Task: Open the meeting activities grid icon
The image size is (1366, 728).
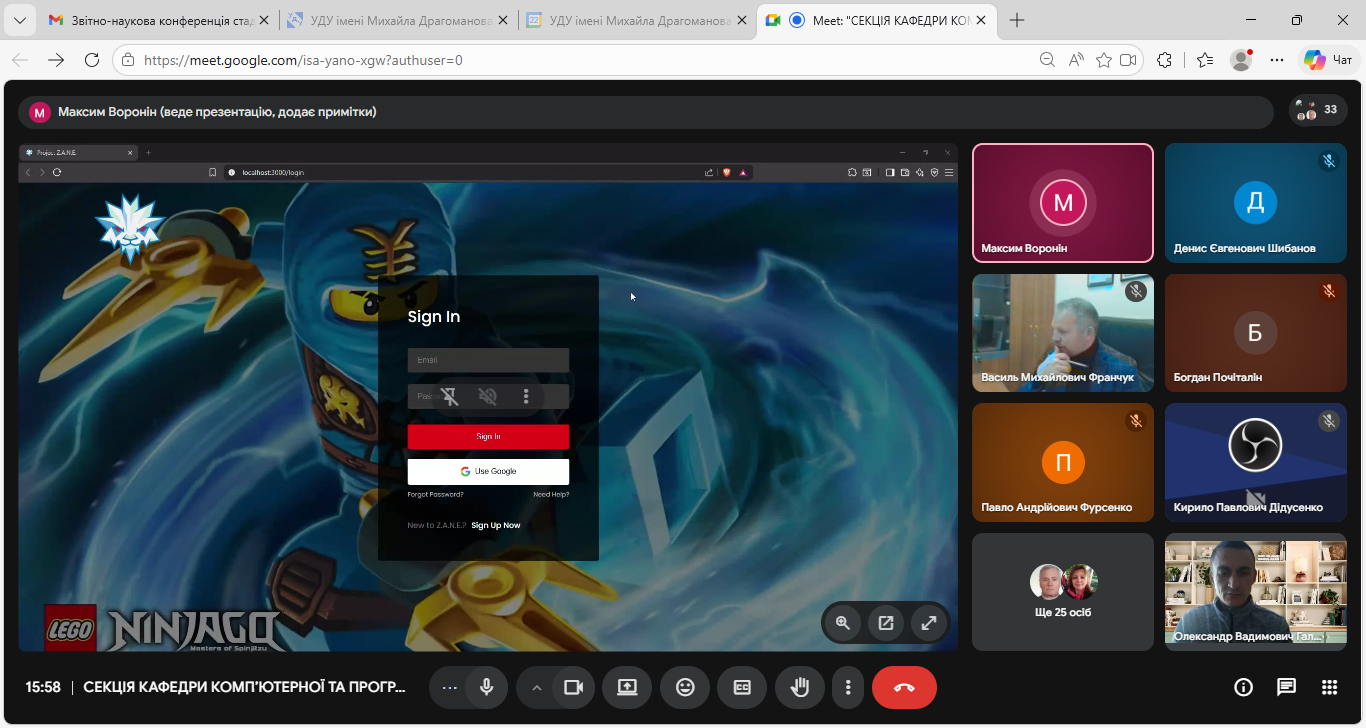Action: [x=1329, y=687]
